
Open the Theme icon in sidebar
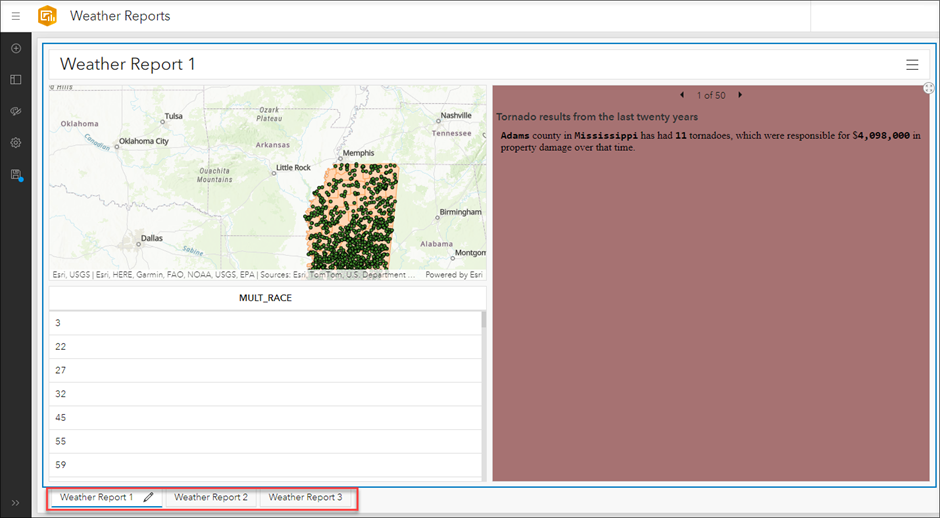coord(16,112)
